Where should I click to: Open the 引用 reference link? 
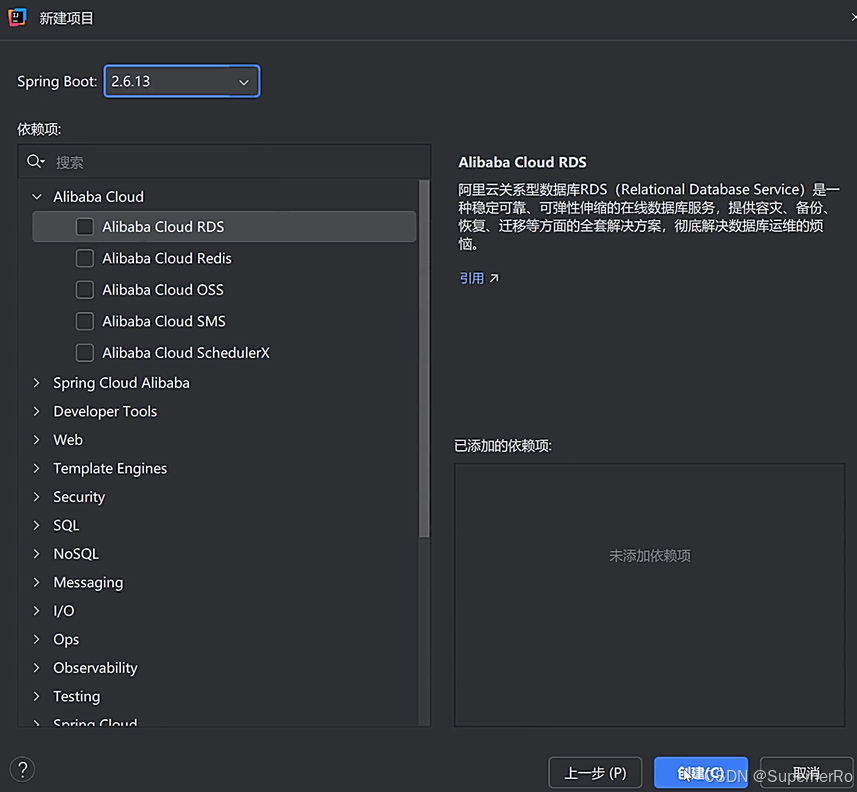point(472,278)
